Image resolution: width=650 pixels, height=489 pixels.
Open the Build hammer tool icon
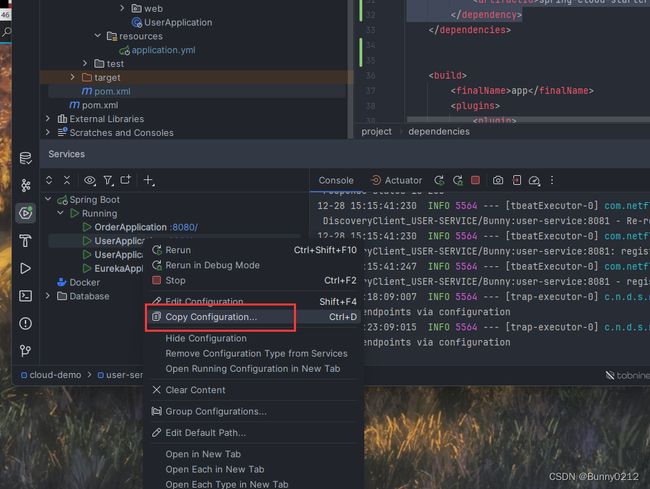(x=25, y=240)
